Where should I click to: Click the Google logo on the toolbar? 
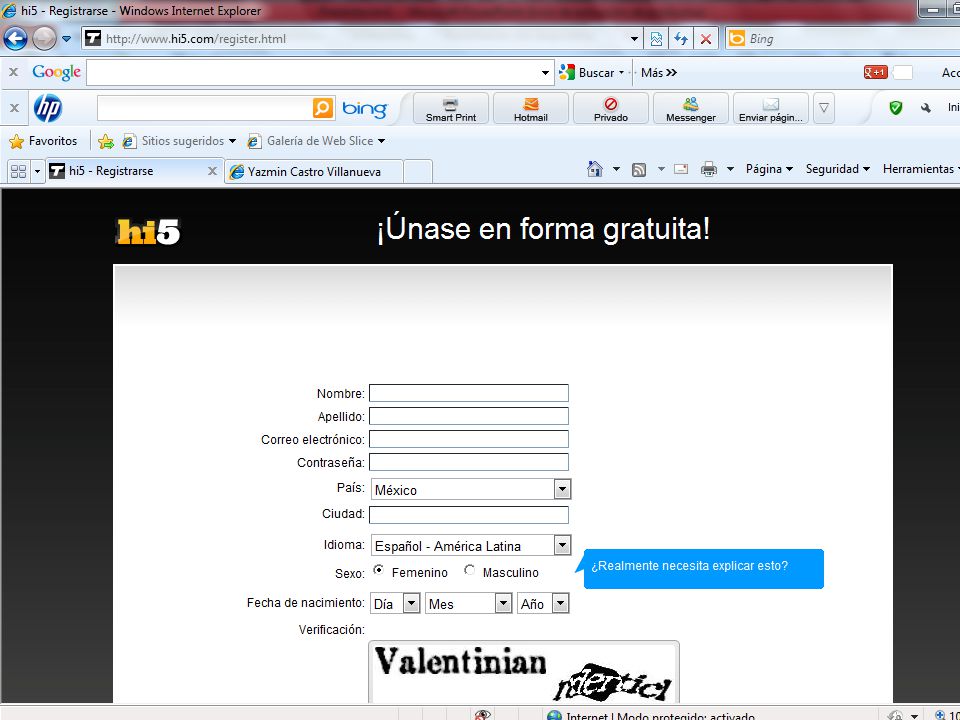coord(56,72)
